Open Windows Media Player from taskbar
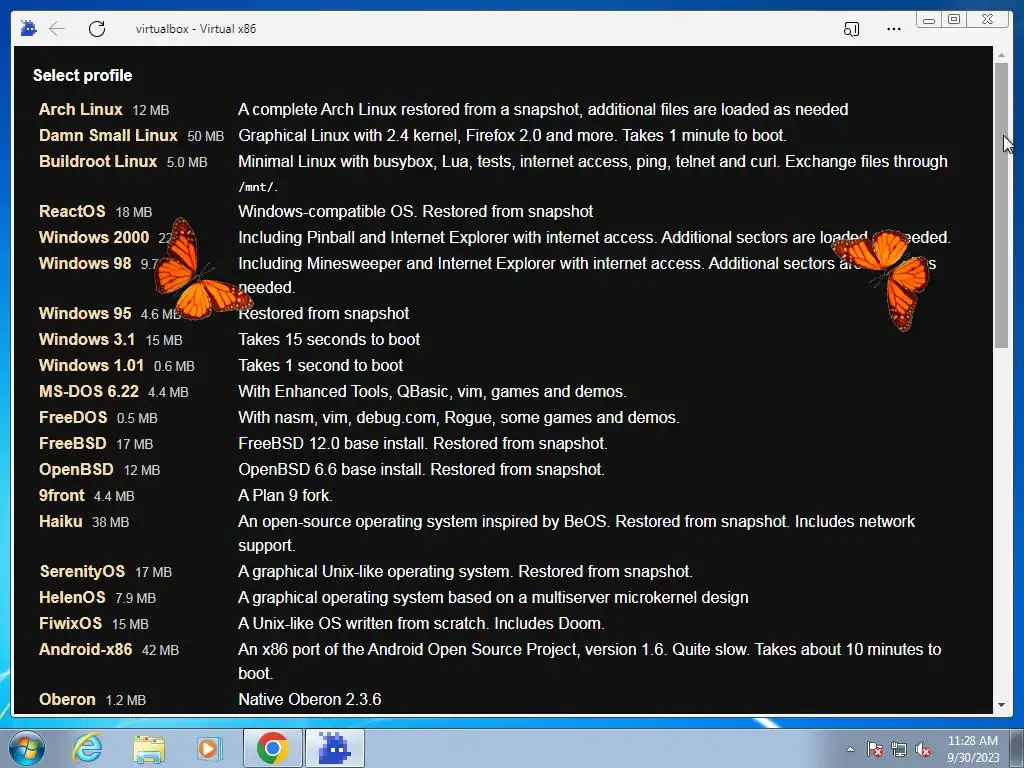Viewport: 1024px width, 768px height. point(210,748)
